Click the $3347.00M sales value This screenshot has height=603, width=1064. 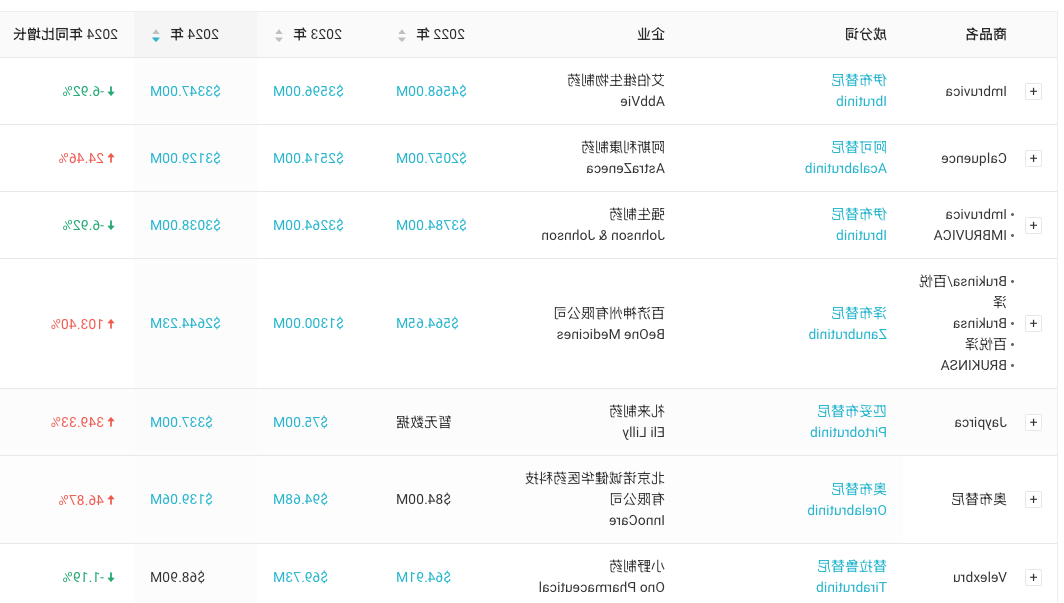tap(185, 92)
